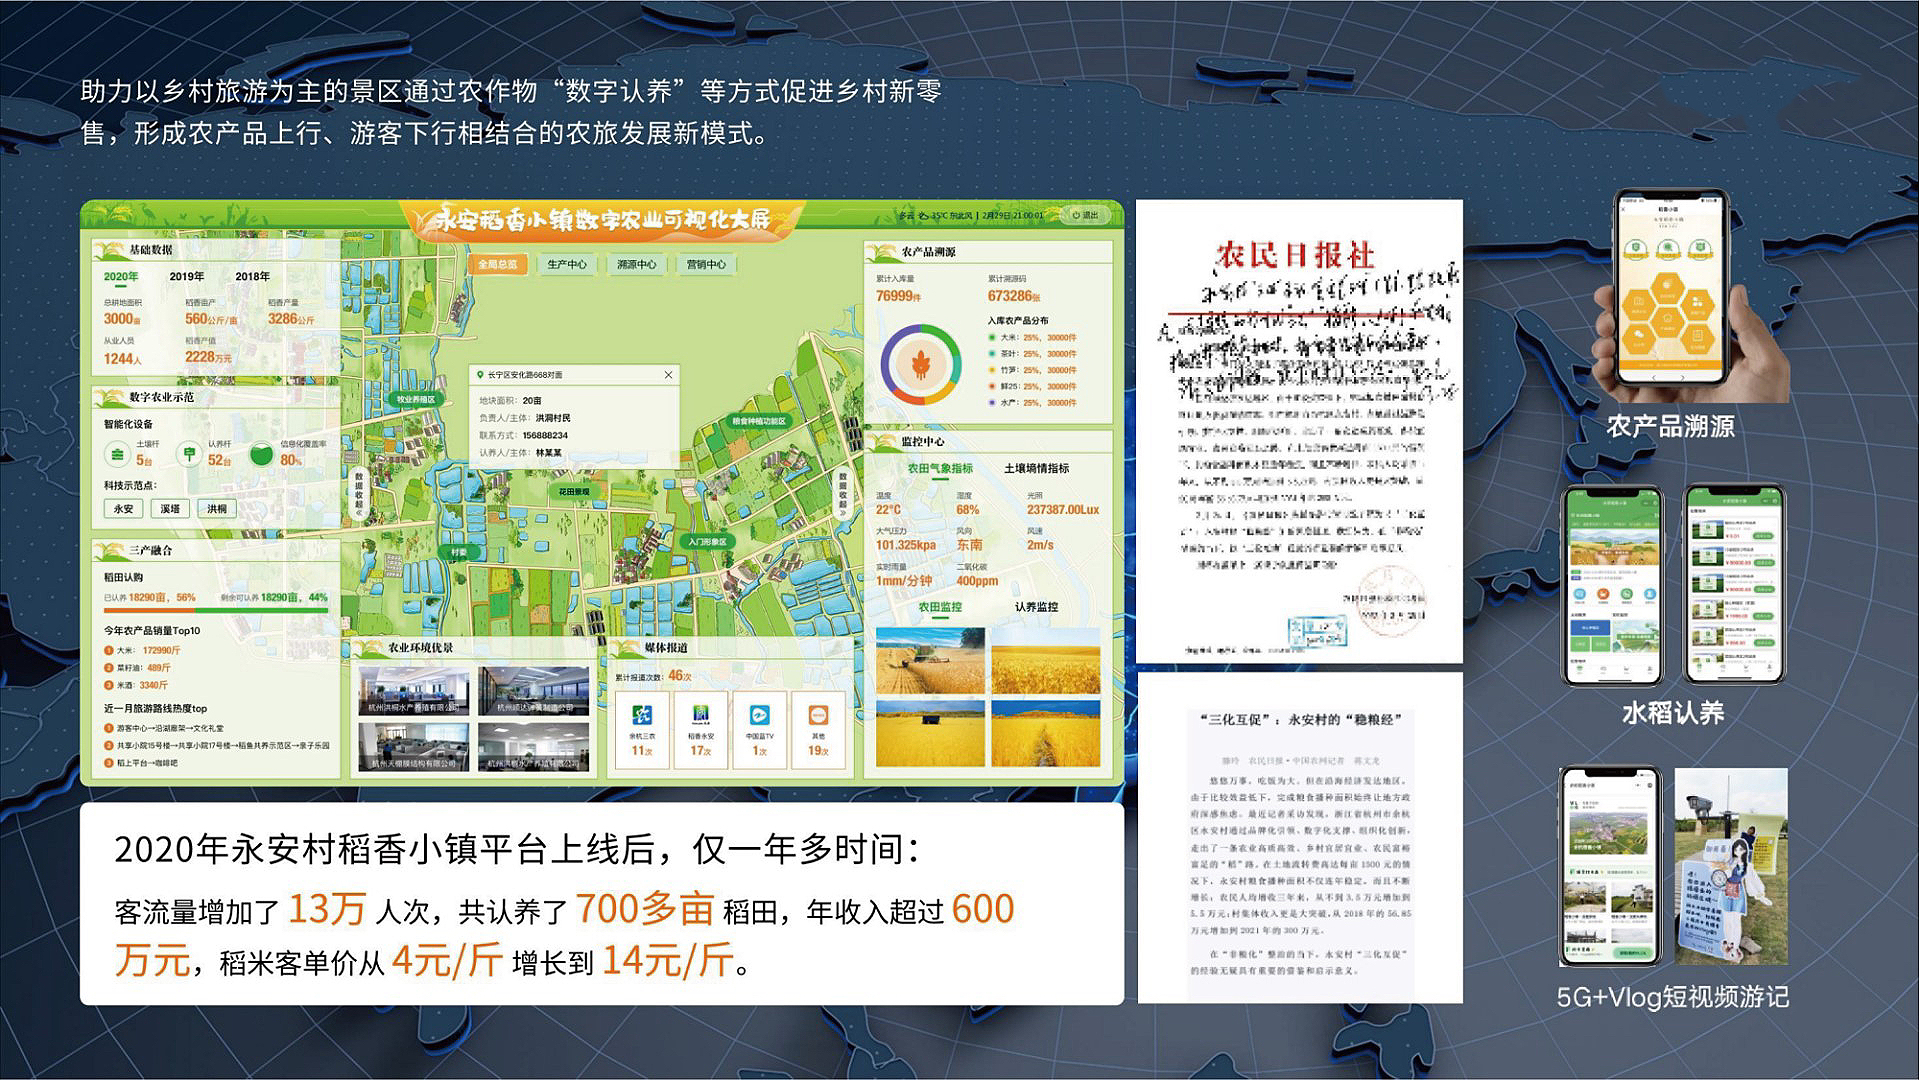1920x1080 pixels.
Task: Open the top-right wheat field thumbnail
Action: click(x=1046, y=661)
